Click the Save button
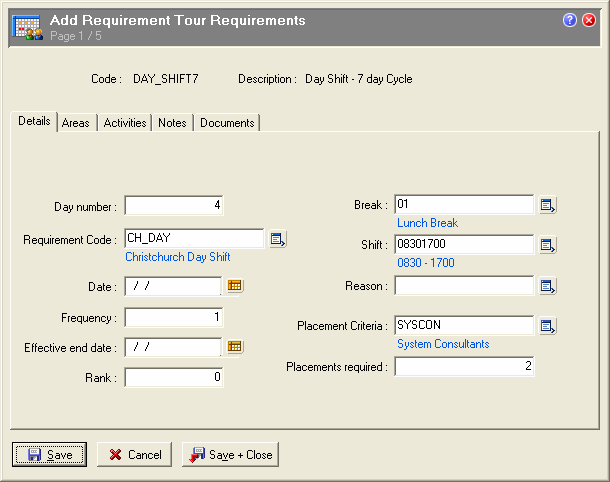Viewport: 610px width, 482px height. 49,454
